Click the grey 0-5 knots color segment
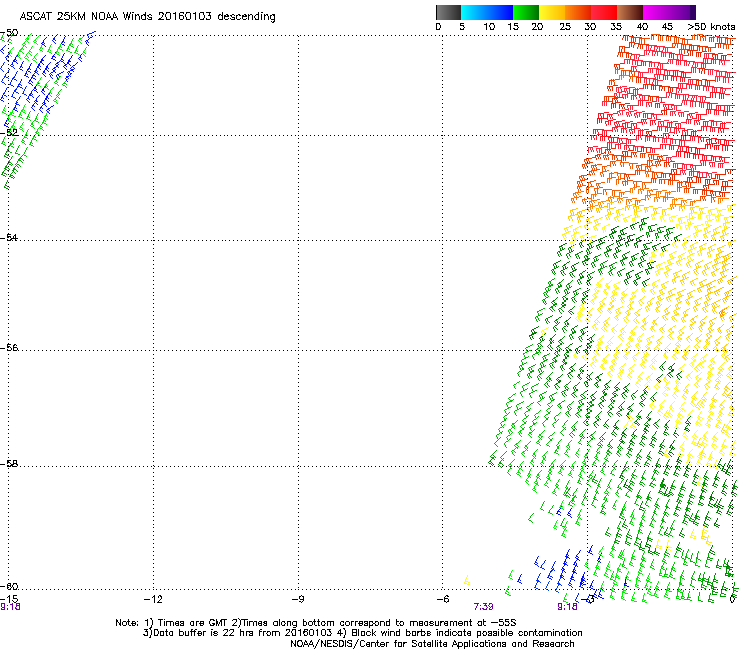The image size is (740, 650). tap(448, 12)
